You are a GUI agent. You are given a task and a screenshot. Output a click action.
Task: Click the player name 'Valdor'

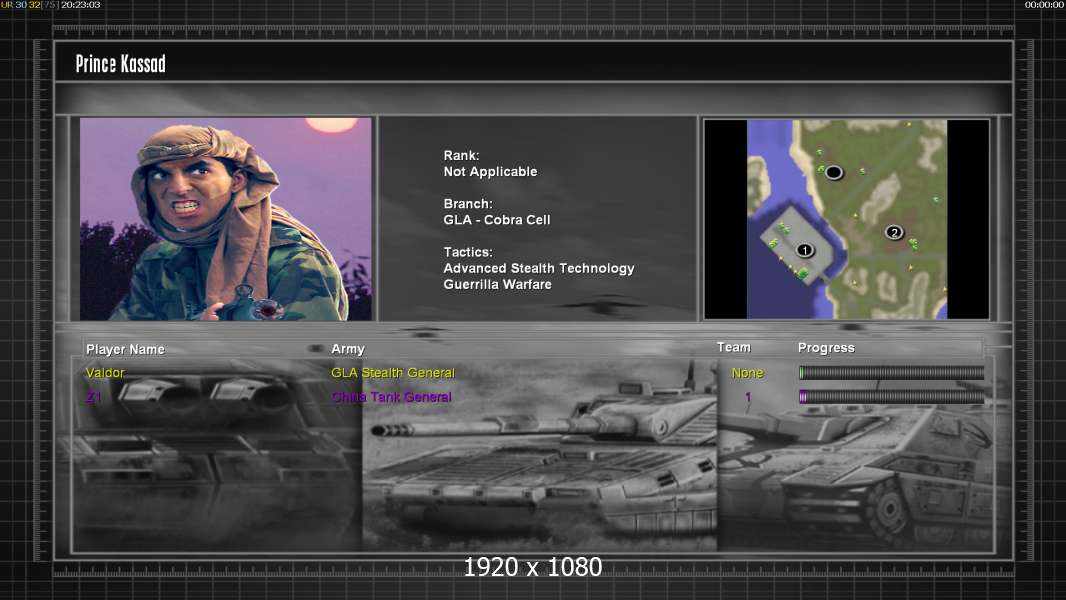point(105,373)
